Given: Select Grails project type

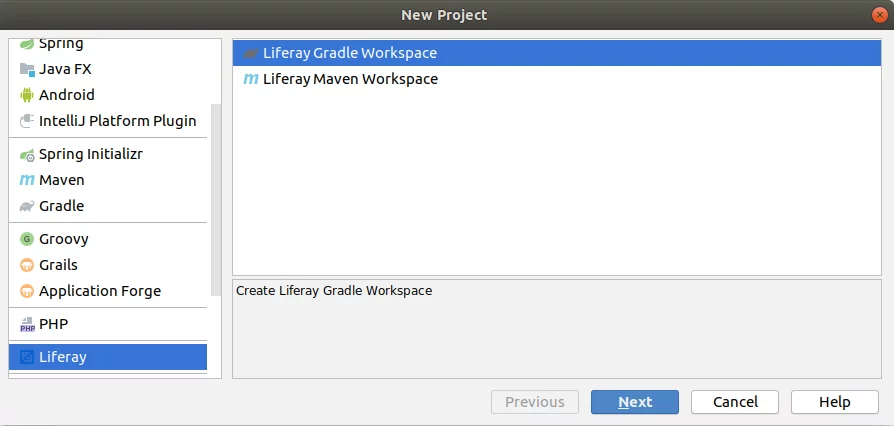Looking at the screenshot, I should coord(108,265).
